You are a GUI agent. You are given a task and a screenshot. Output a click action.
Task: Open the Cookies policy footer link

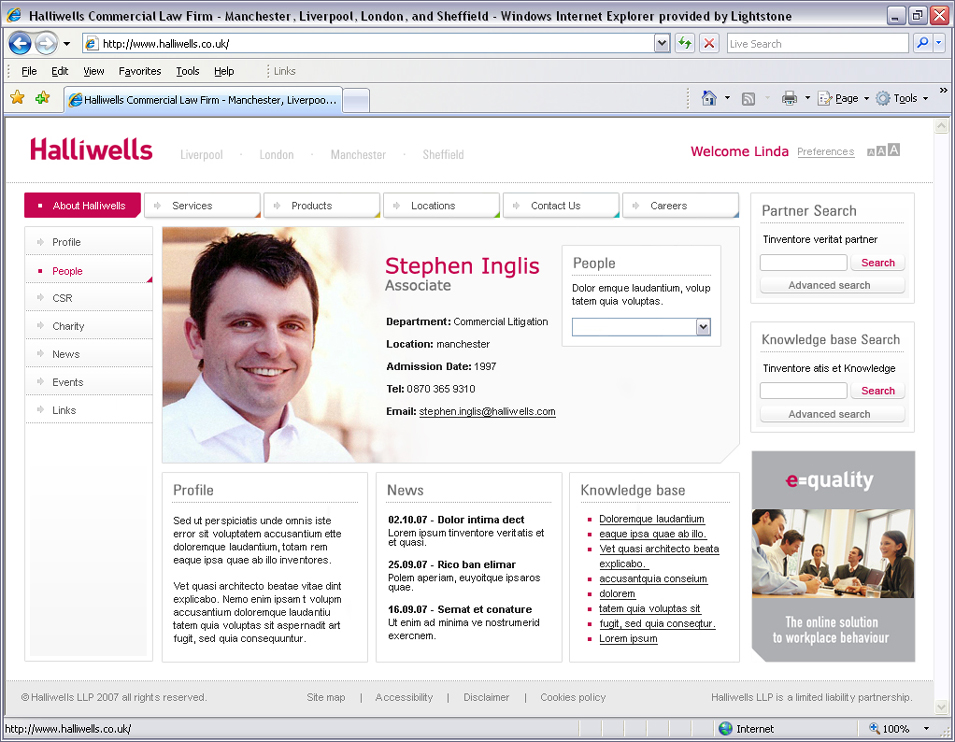pos(573,697)
